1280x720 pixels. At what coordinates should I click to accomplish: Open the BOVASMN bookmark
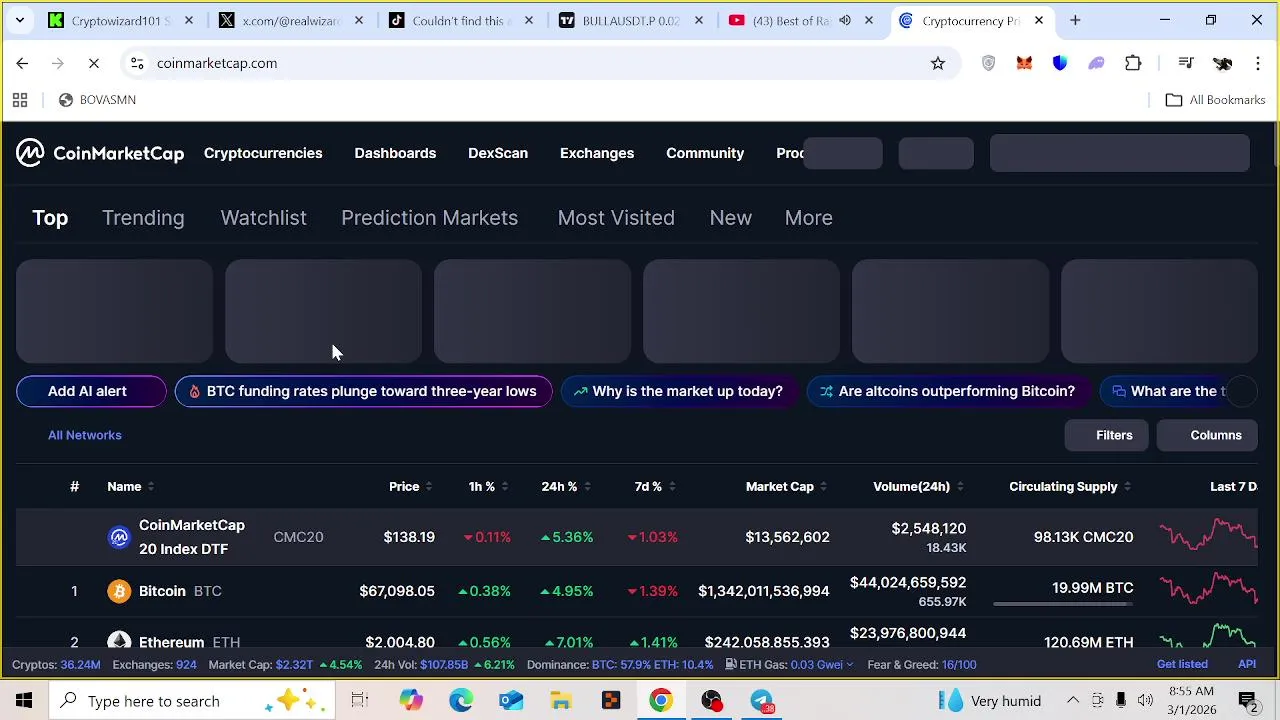(x=97, y=100)
